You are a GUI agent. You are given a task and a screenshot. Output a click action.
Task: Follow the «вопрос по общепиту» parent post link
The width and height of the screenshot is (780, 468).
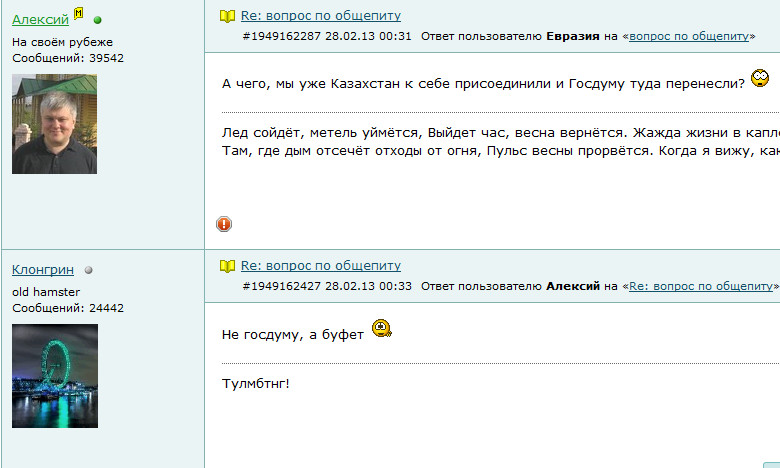(x=689, y=36)
